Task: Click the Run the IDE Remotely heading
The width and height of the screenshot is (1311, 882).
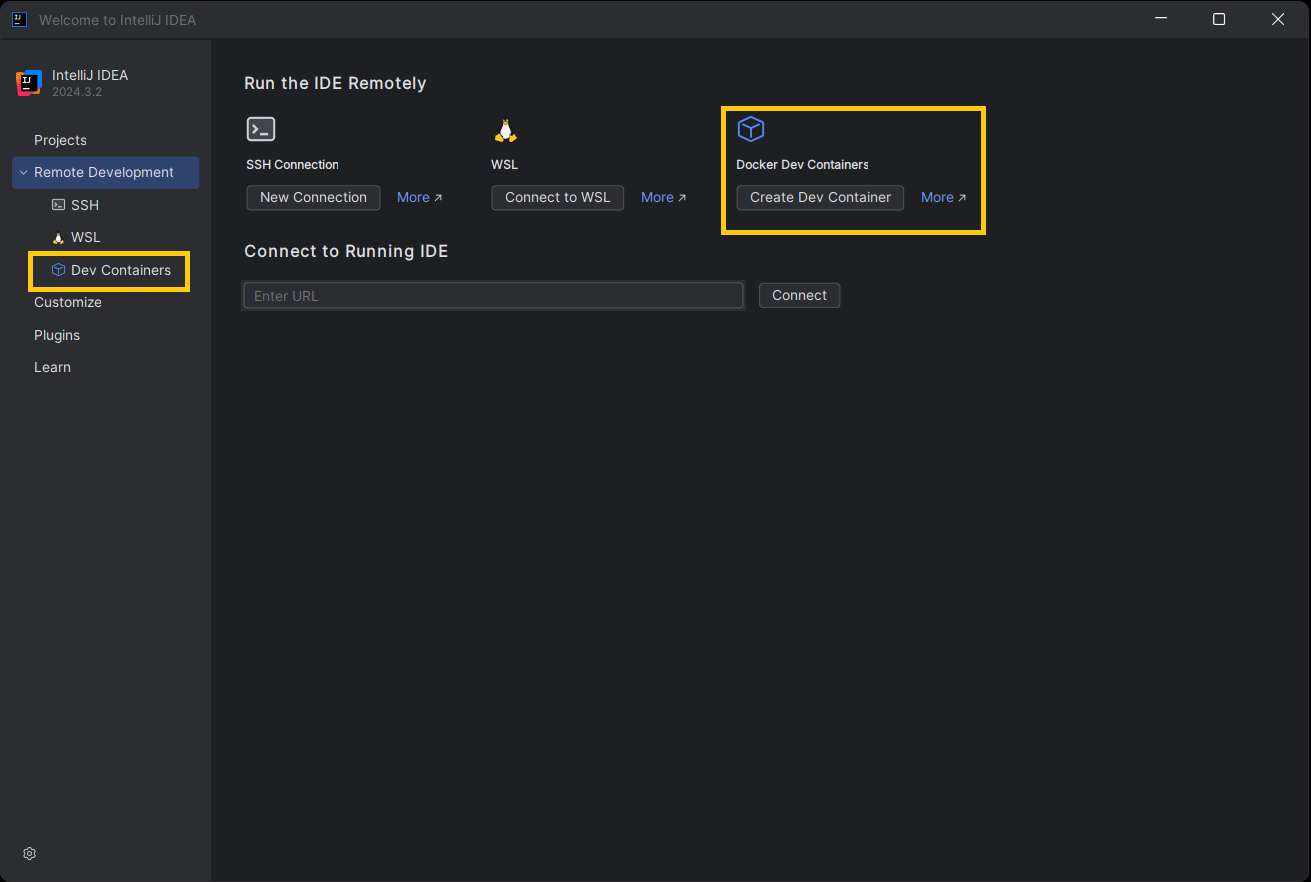Action: [335, 83]
